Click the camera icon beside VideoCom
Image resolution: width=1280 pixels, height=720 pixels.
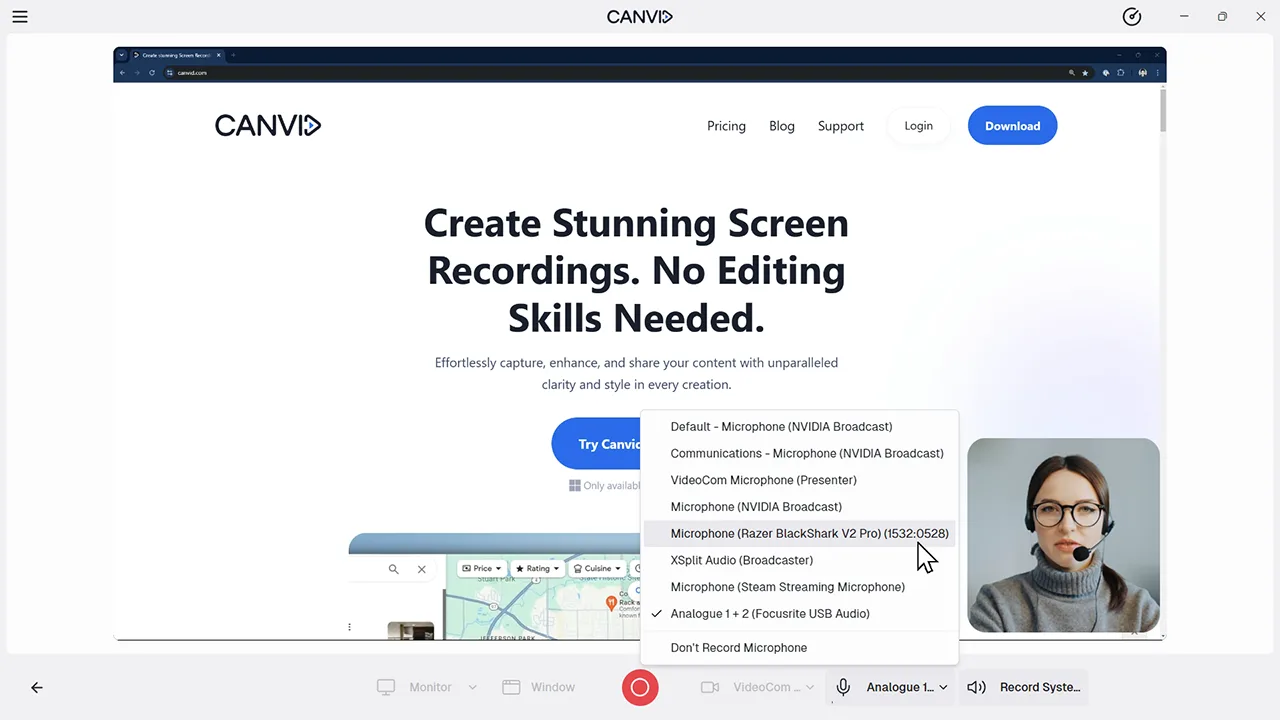pos(710,687)
